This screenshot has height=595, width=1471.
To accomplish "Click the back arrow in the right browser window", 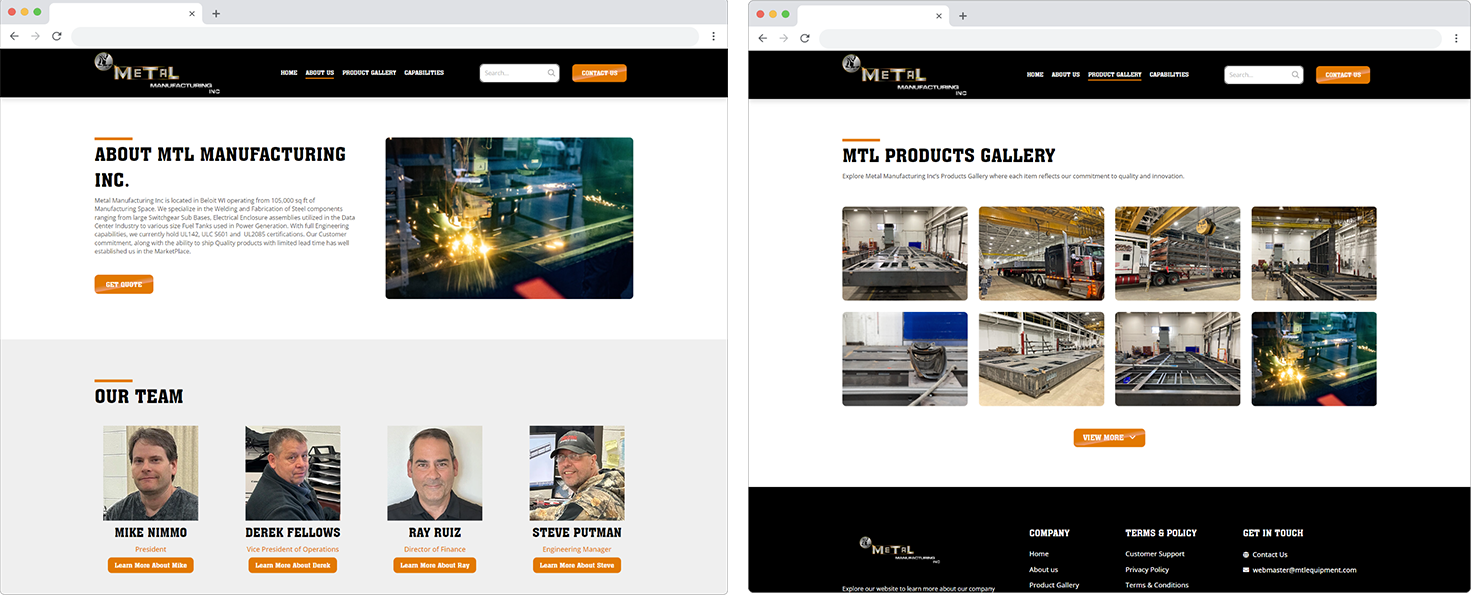I will coord(762,38).
